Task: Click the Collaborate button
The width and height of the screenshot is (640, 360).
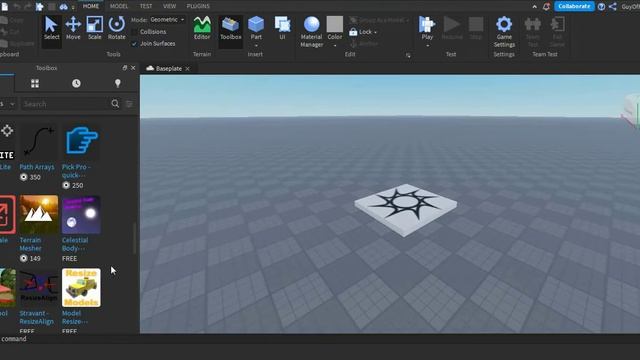Action: [574, 6]
